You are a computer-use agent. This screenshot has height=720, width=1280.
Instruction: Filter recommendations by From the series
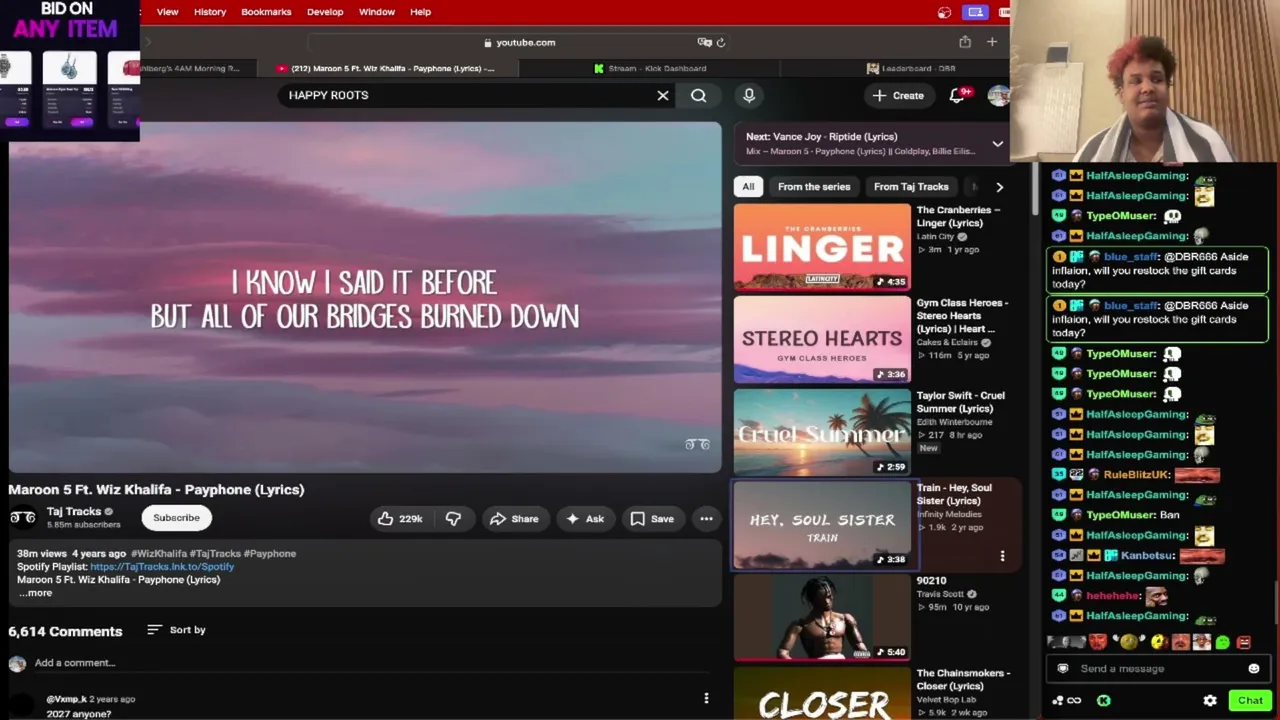point(814,187)
